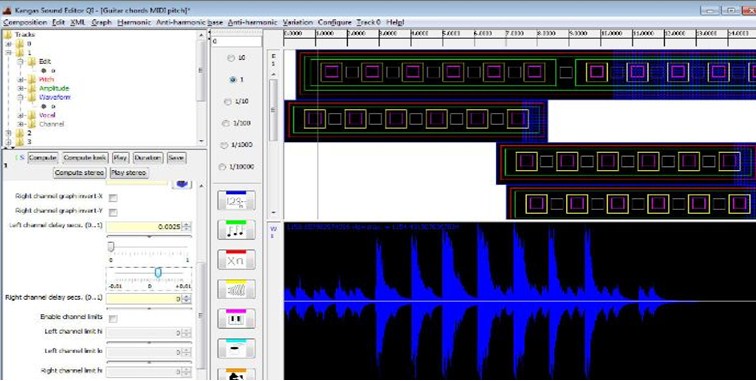
Task: Select the green-topped music notes icon
Action: pos(236,230)
